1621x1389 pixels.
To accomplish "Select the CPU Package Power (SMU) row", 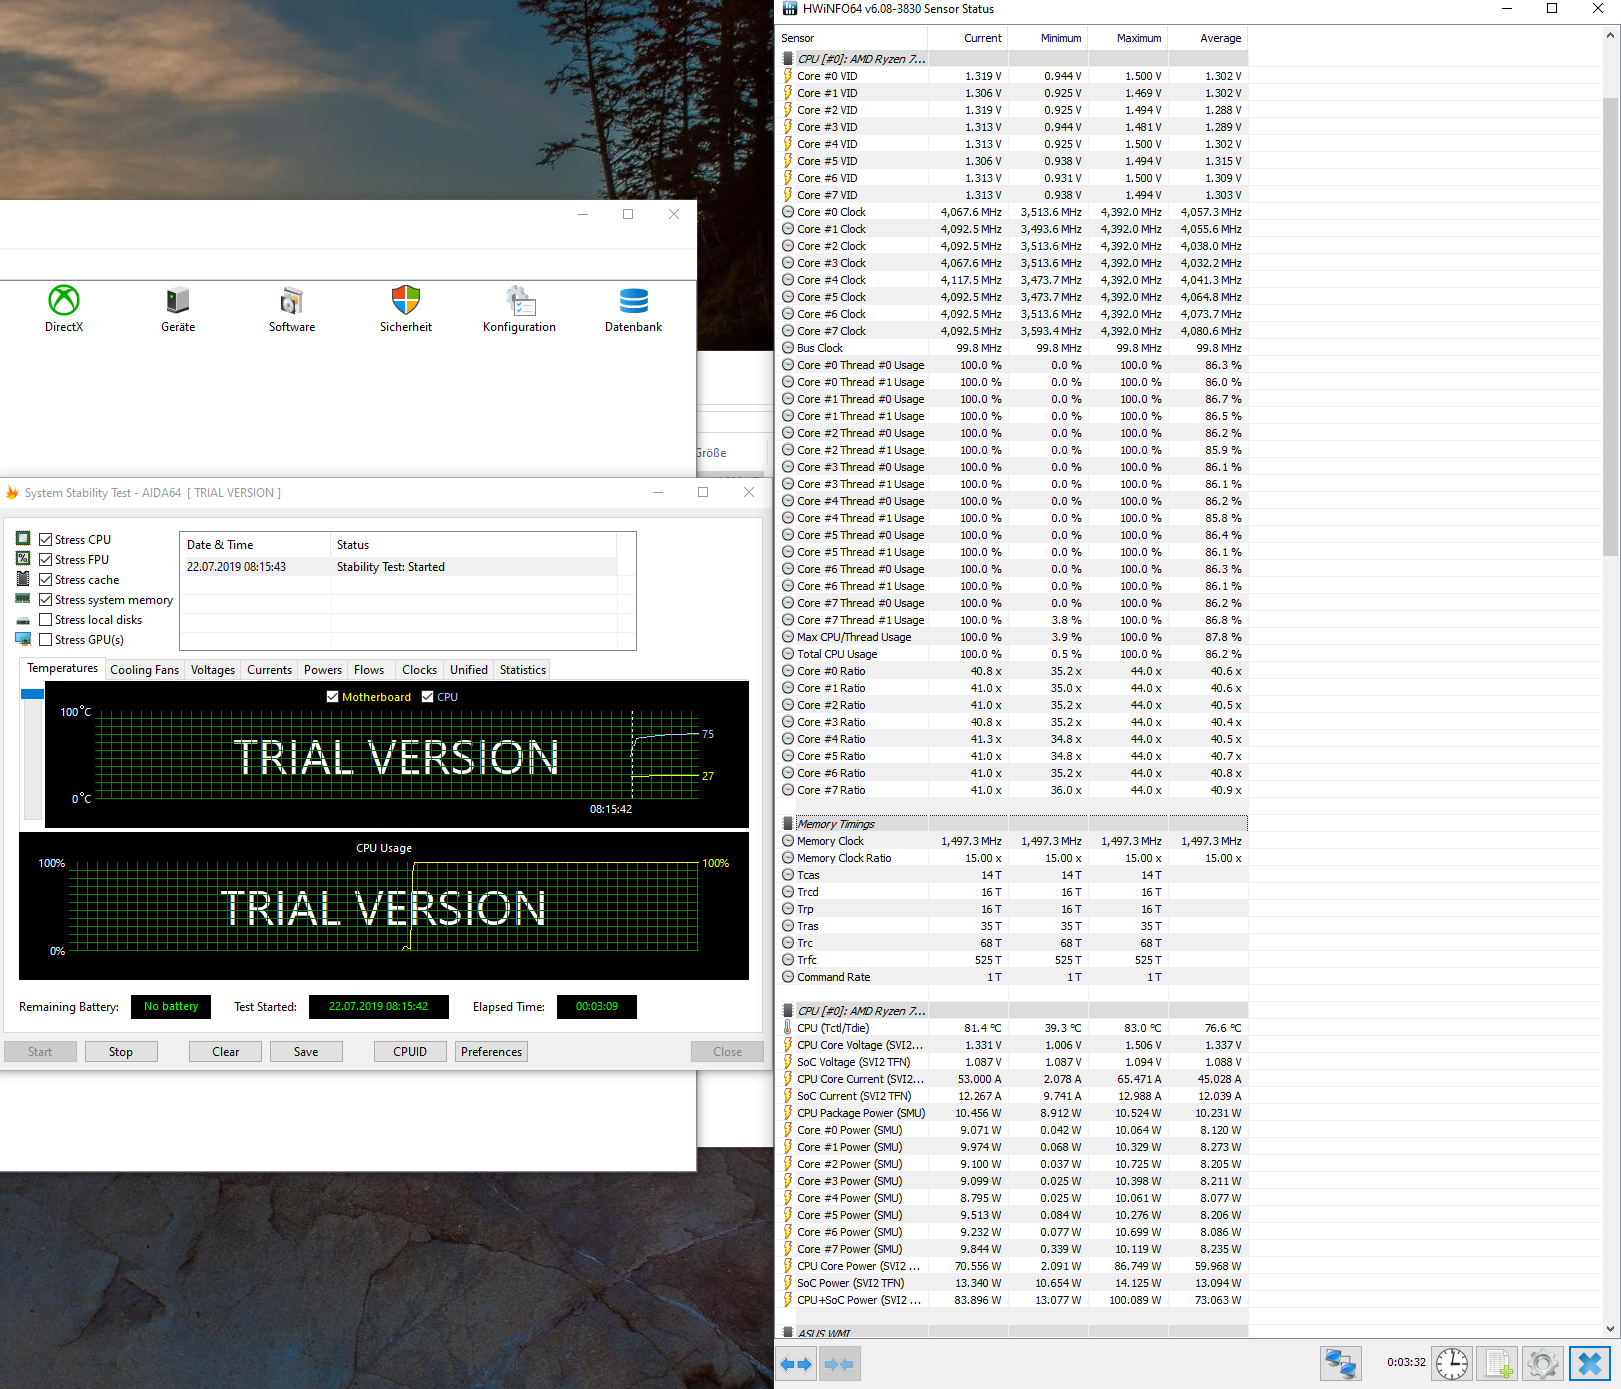I will pyautogui.click(x=1014, y=1113).
